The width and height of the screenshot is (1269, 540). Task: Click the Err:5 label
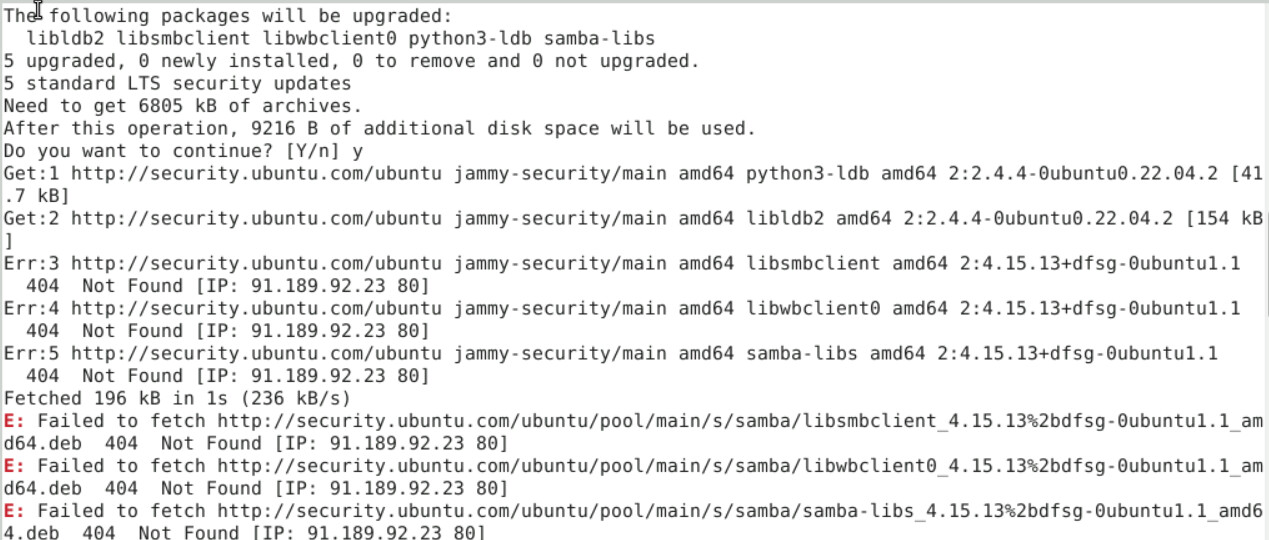pos(31,353)
